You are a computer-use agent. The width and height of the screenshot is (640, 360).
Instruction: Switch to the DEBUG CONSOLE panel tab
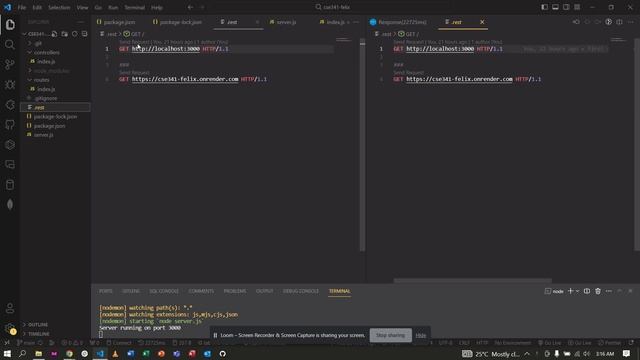click(x=301, y=291)
